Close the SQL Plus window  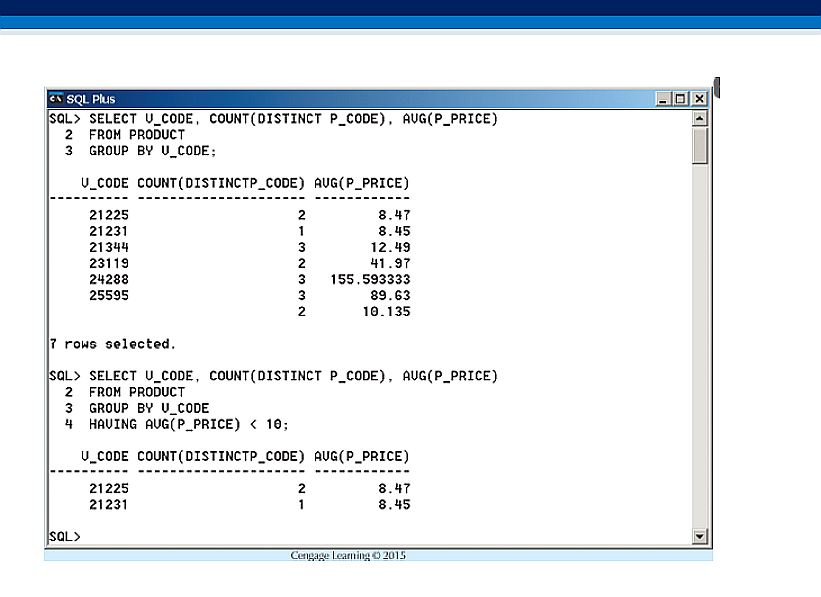pyautogui.click(x=698, y=99)
